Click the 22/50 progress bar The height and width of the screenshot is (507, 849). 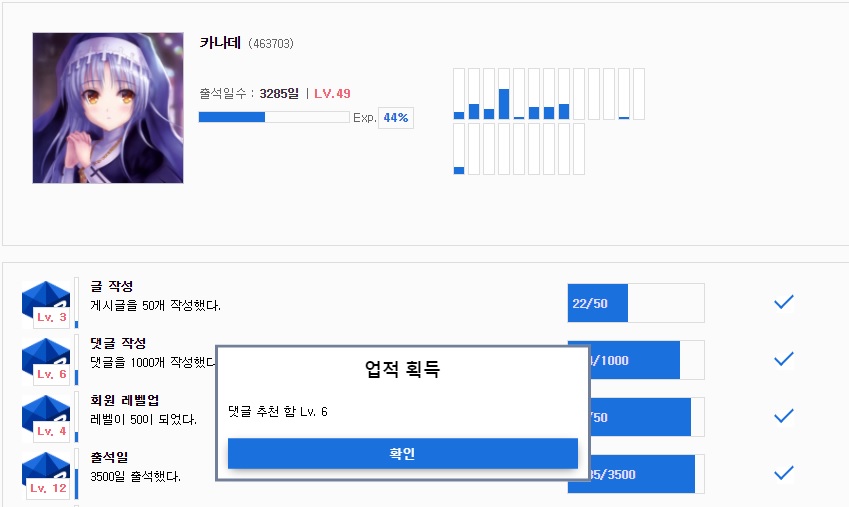click(x=635, y=303)
